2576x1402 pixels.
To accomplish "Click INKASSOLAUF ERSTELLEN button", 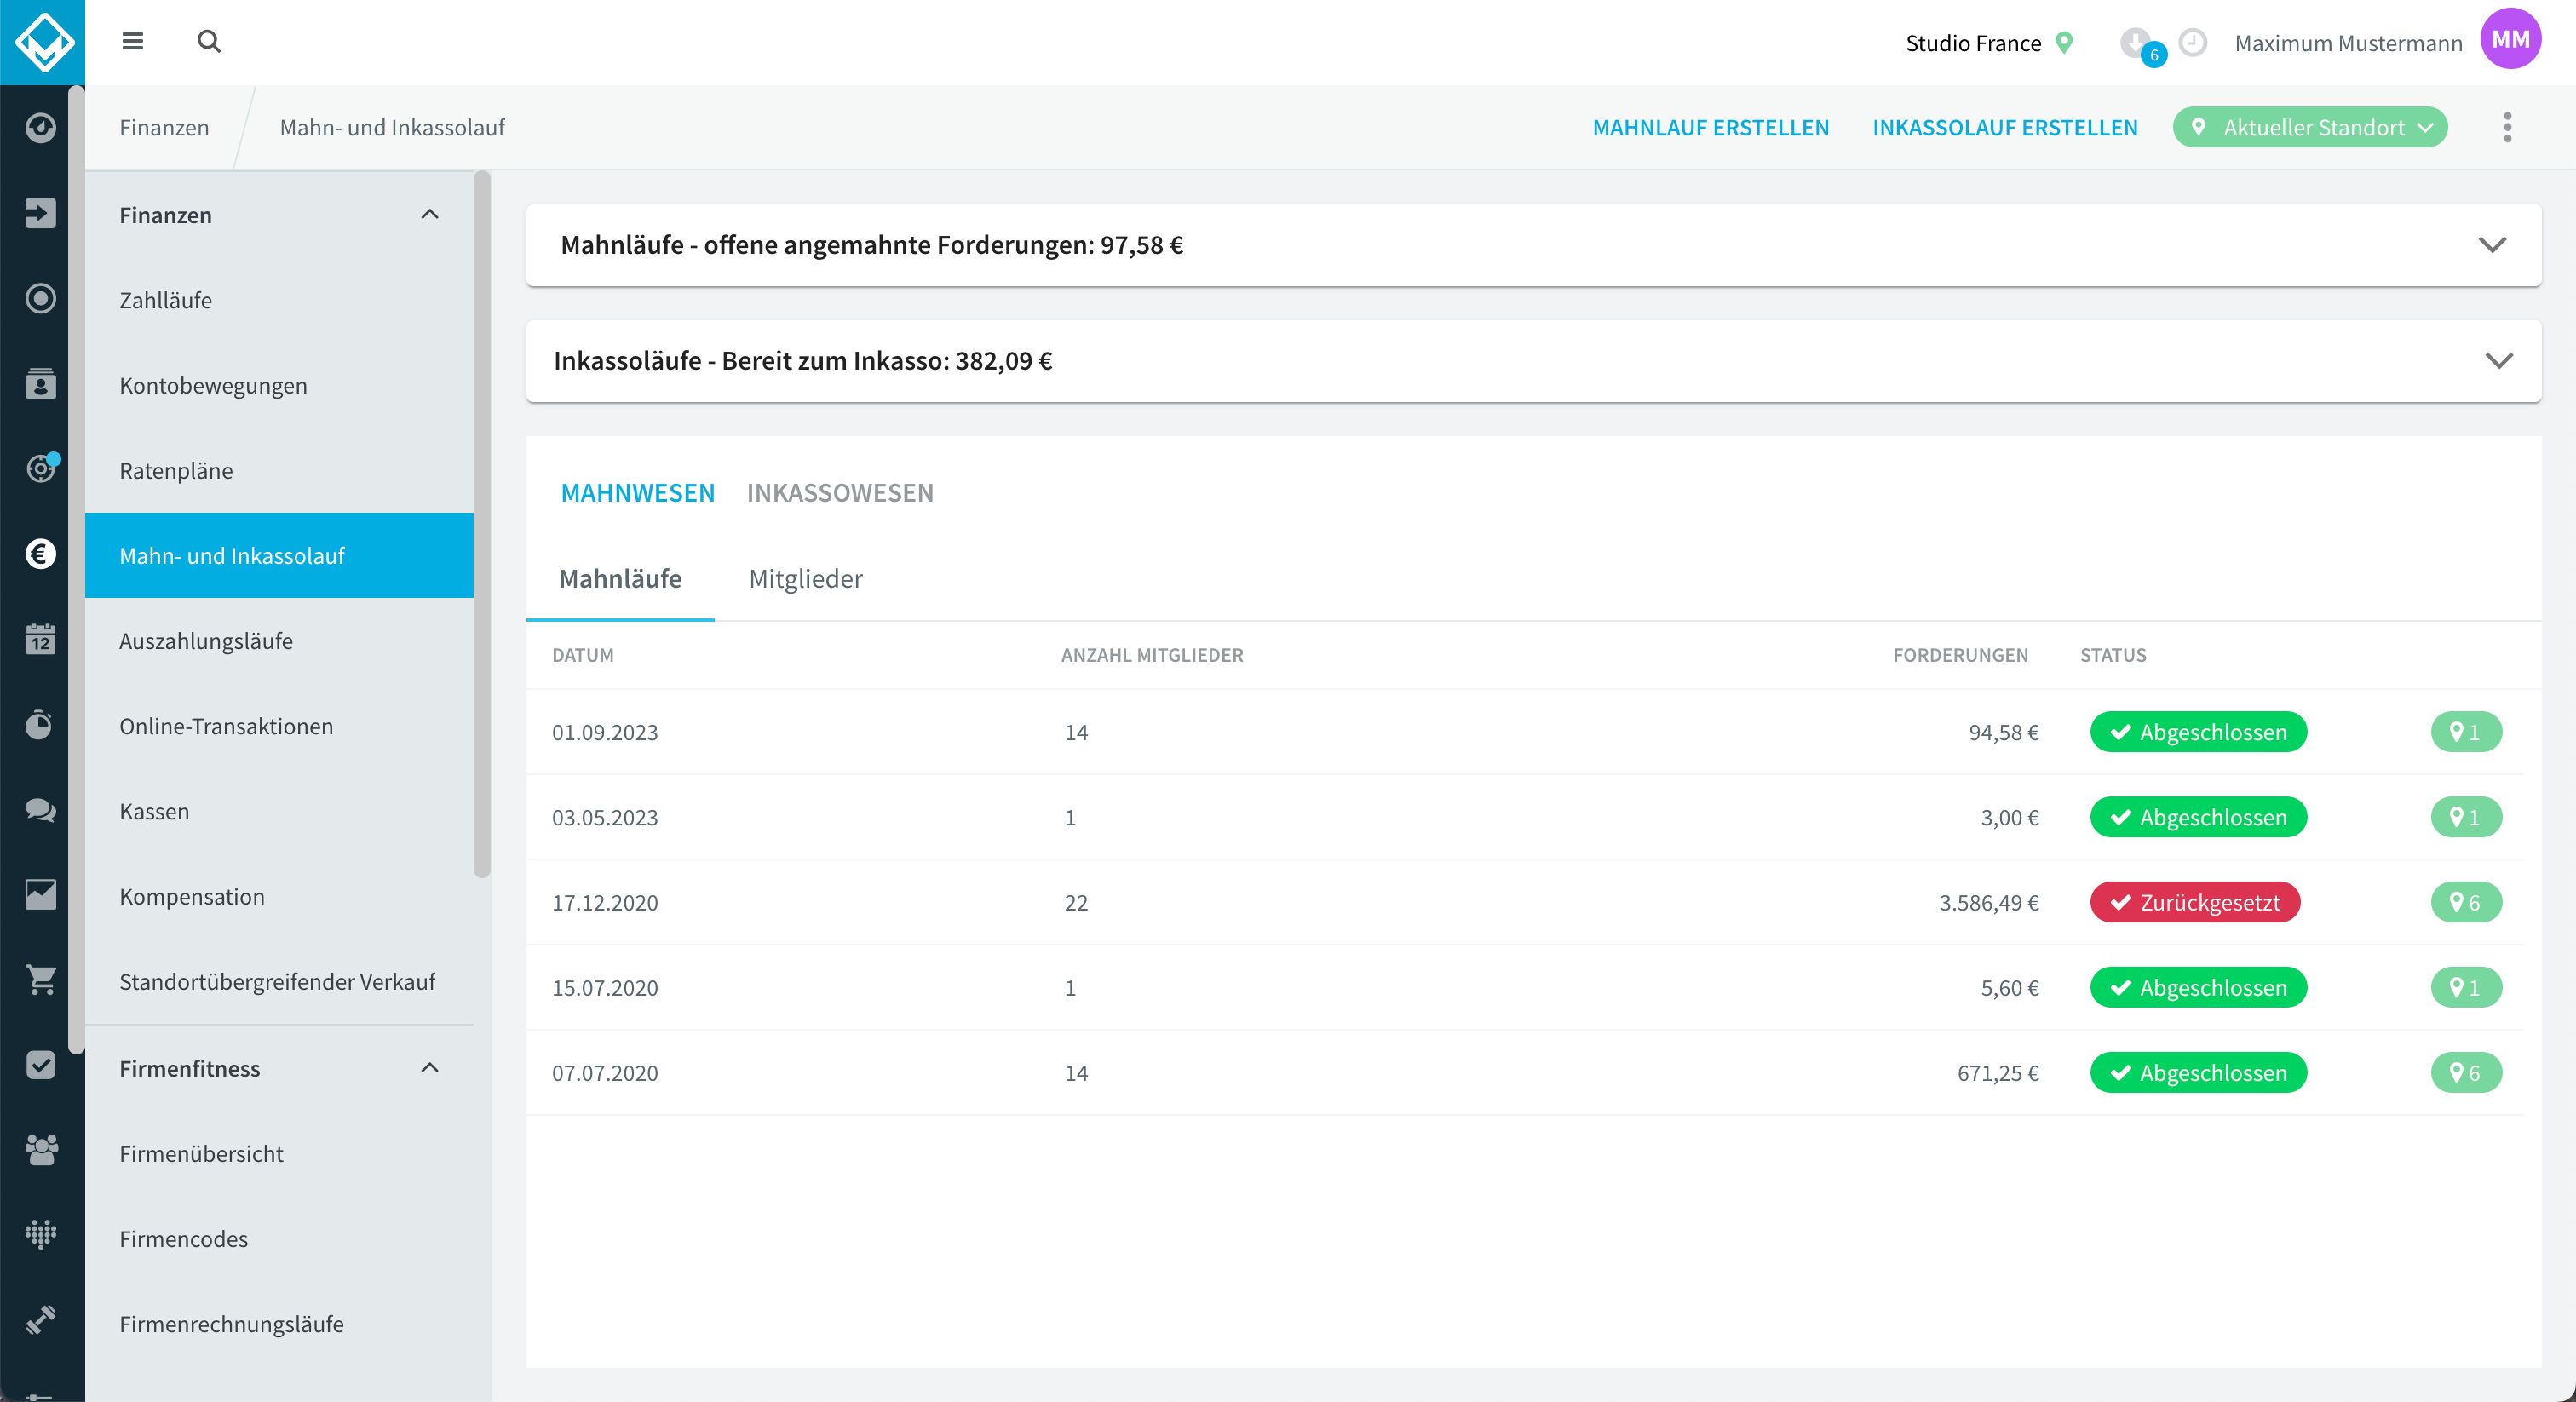I will click(x=2005, y=127).
